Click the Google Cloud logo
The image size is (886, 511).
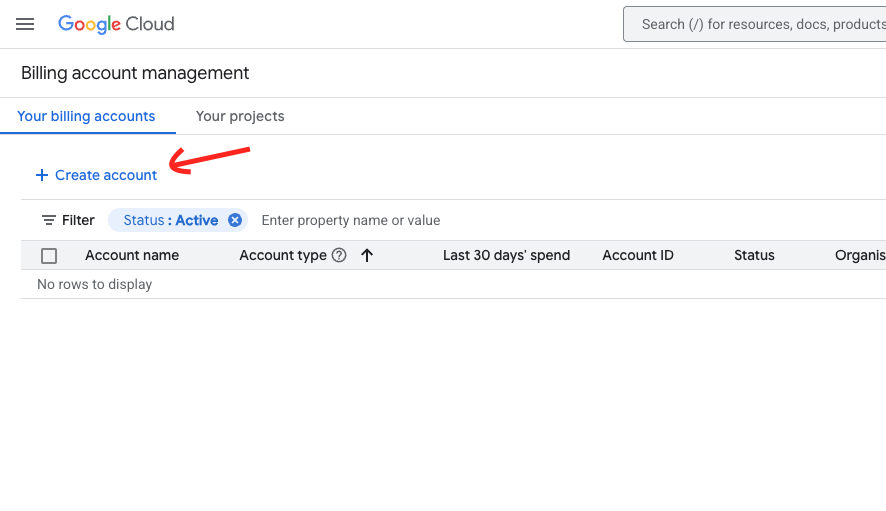pos(116,24)
